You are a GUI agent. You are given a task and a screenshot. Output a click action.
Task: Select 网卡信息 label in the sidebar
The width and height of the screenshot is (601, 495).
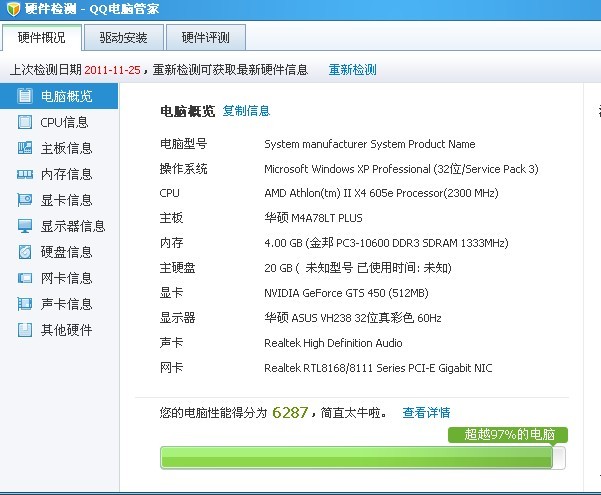tap(67, 278)
